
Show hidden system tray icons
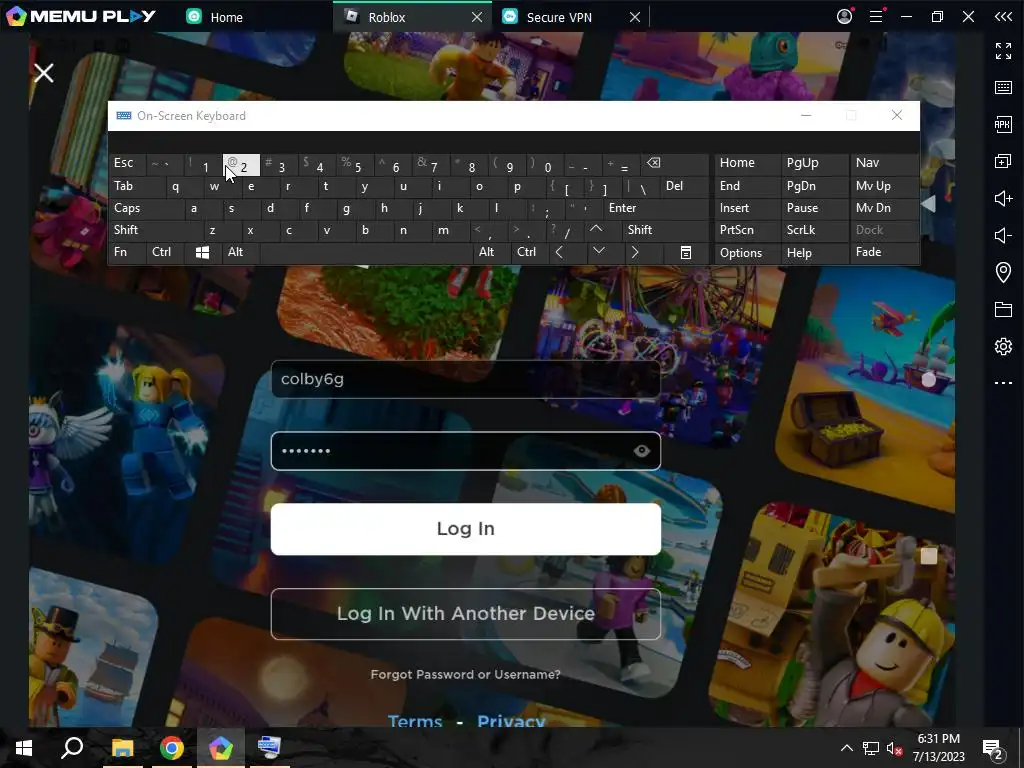(846, 748)
